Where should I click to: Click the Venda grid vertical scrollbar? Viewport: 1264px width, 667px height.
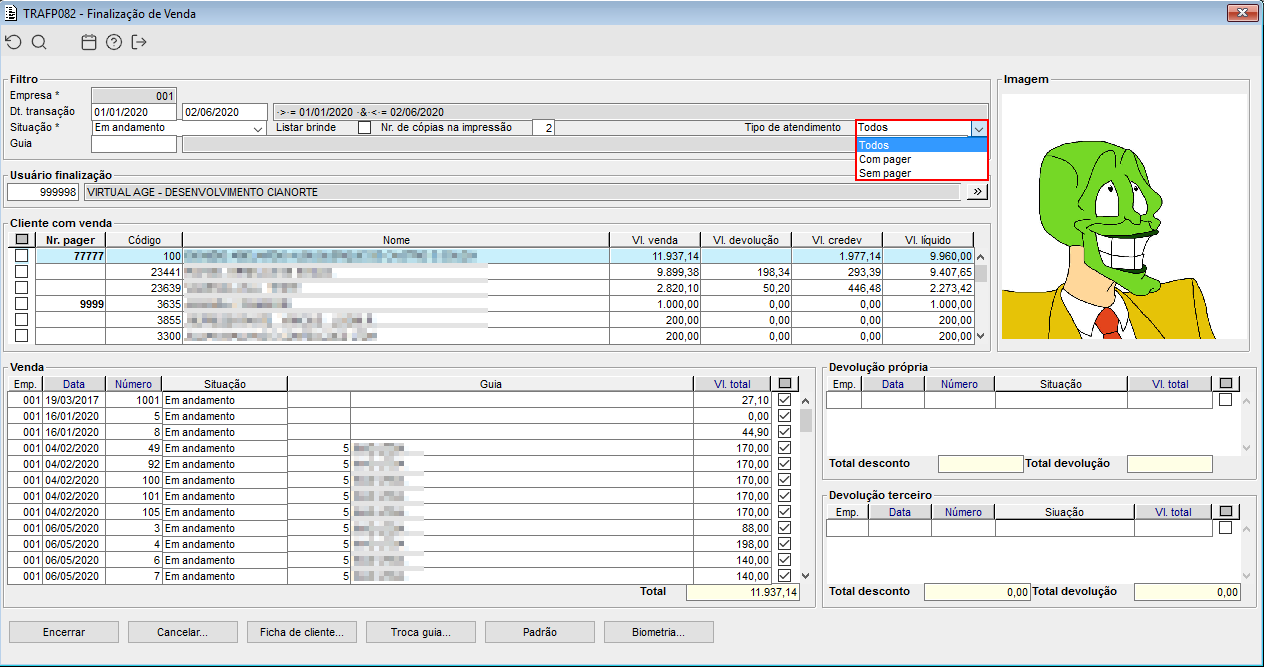pyautogui.click(x=806, y=480)
